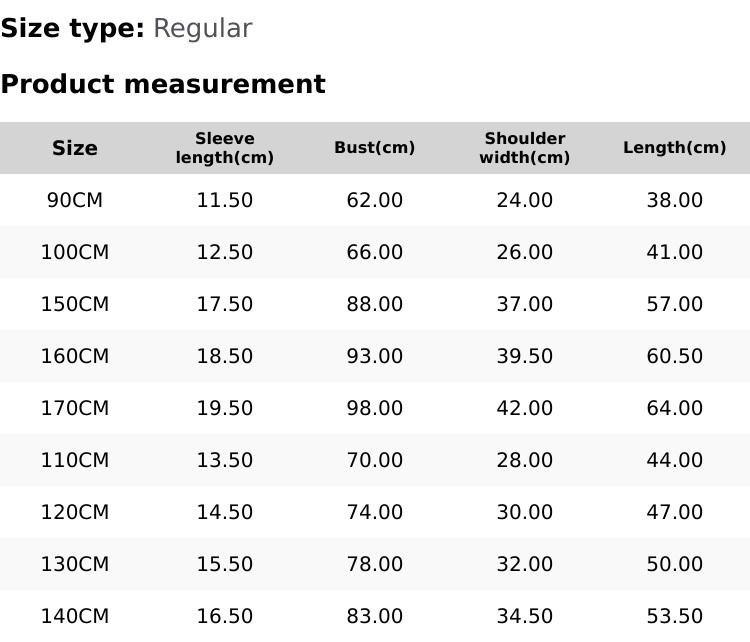Click the 100CM size cell
Screen dimensions: 750x642
[75, 252]
